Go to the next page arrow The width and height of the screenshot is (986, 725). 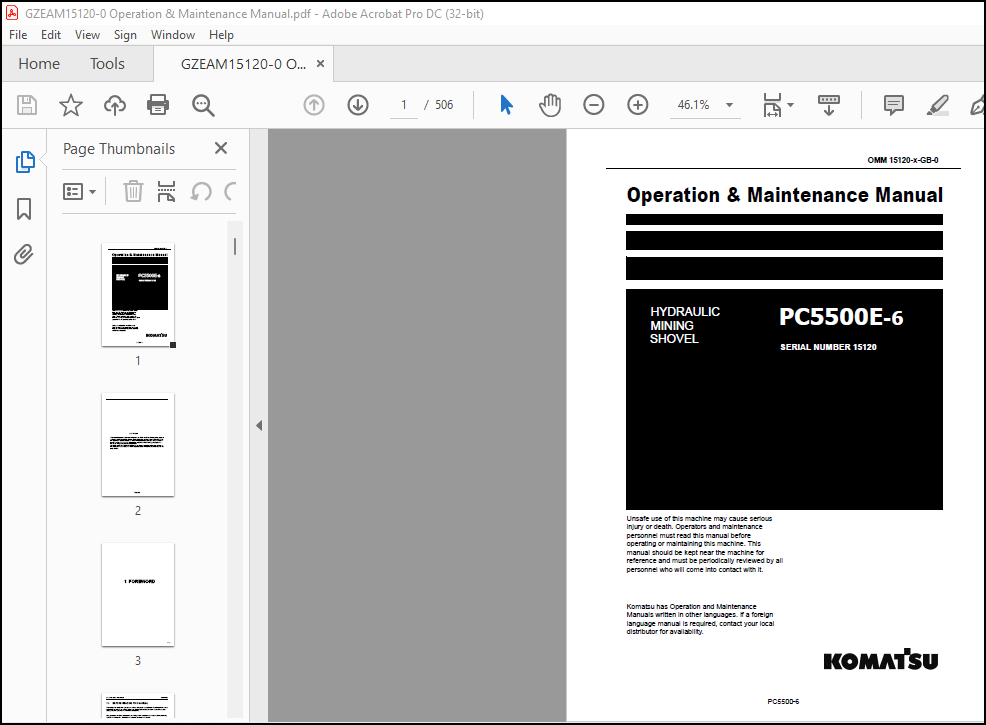tap(358, 105)
